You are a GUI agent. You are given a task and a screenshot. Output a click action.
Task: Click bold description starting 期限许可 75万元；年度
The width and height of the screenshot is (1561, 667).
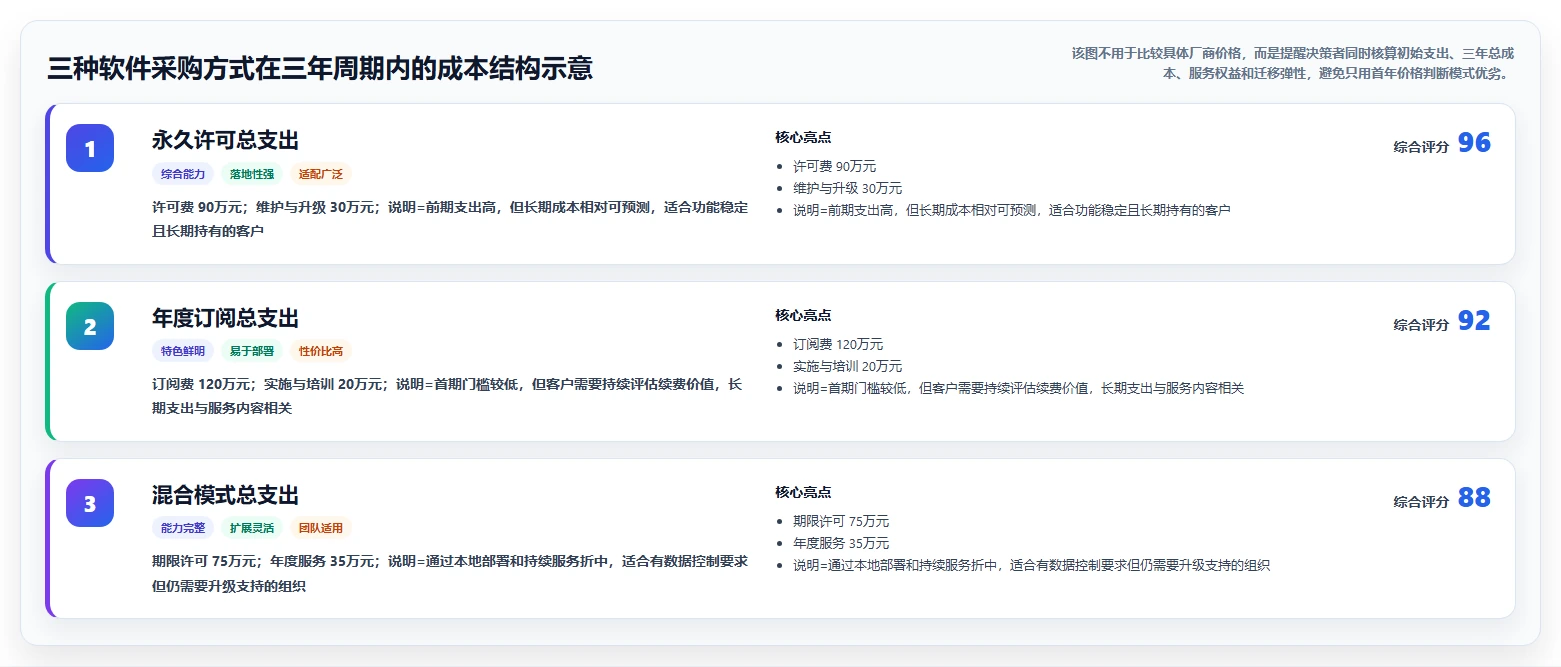[x=450, y=574]
